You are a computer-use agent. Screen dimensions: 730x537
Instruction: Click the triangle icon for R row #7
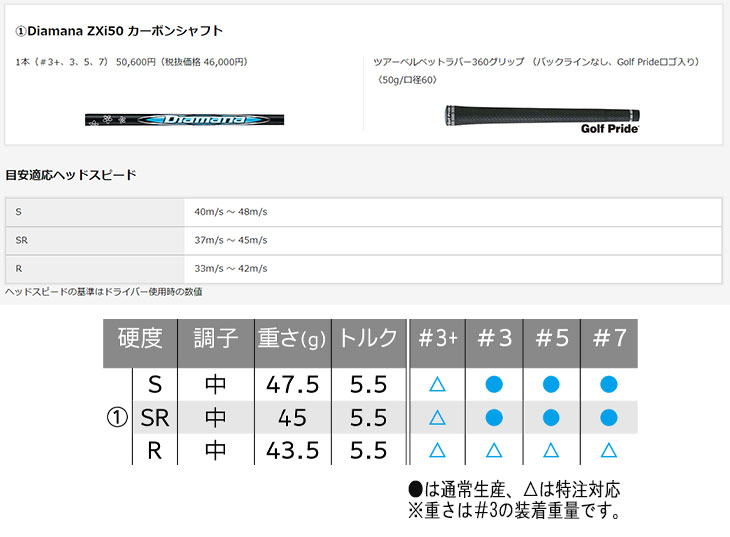[609, 450]
